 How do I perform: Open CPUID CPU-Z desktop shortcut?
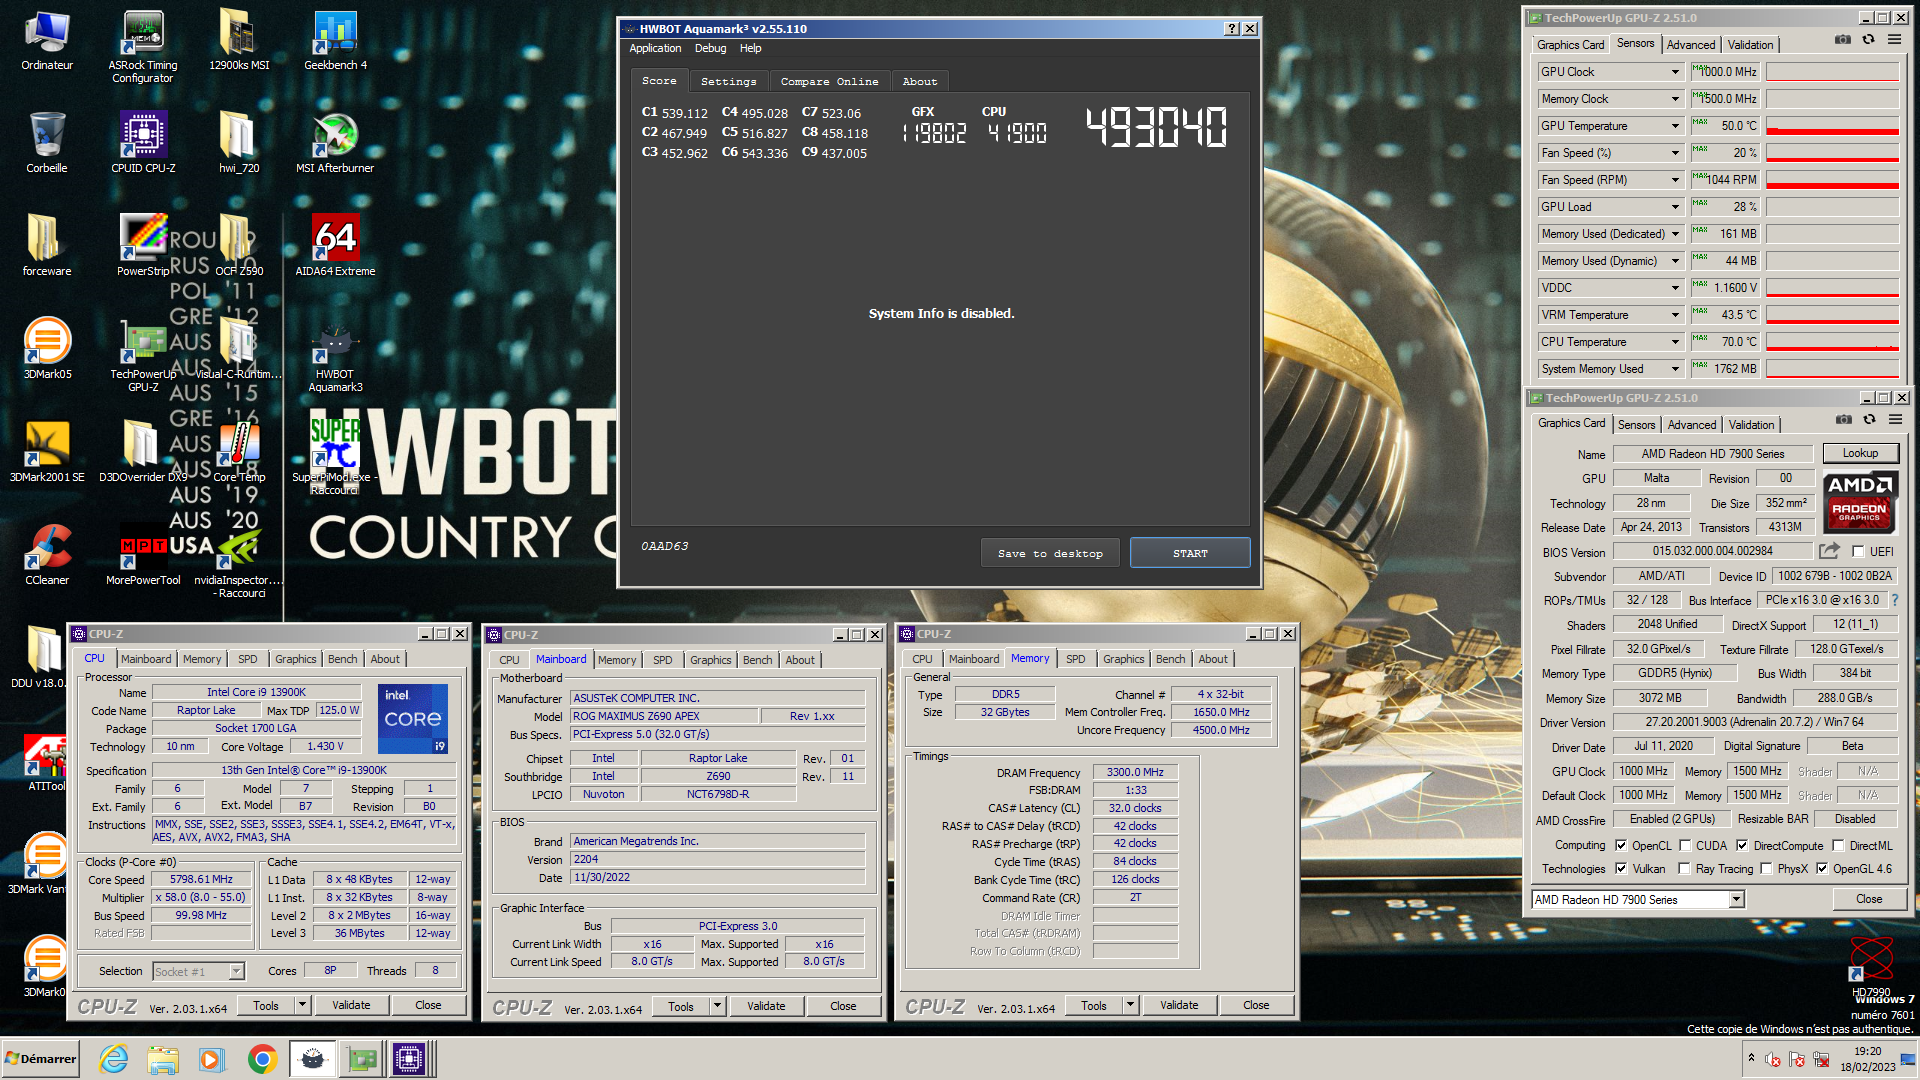click(143, 142)
